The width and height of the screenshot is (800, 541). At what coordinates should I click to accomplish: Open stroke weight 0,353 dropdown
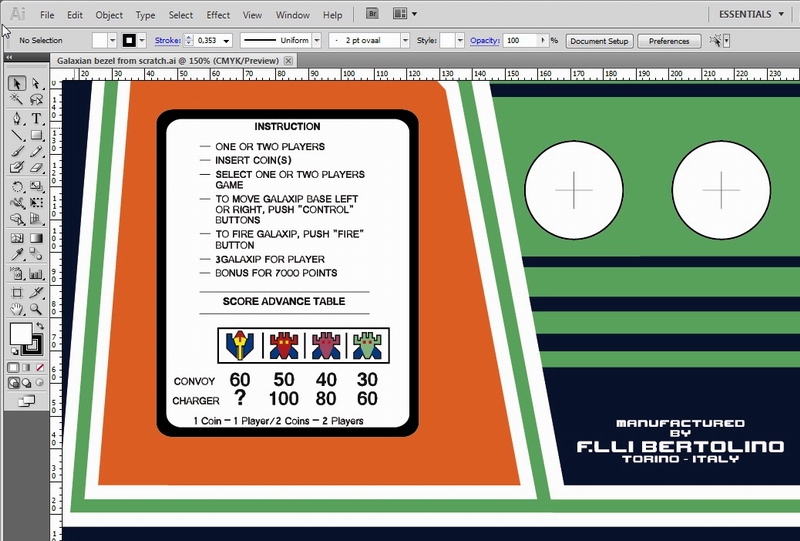[x=227, y=40]
